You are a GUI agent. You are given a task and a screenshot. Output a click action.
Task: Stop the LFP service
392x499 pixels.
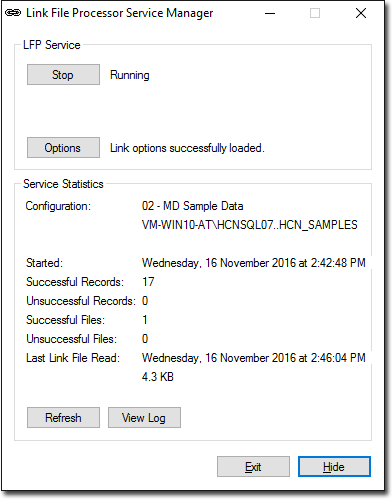[x=63, y=75]
